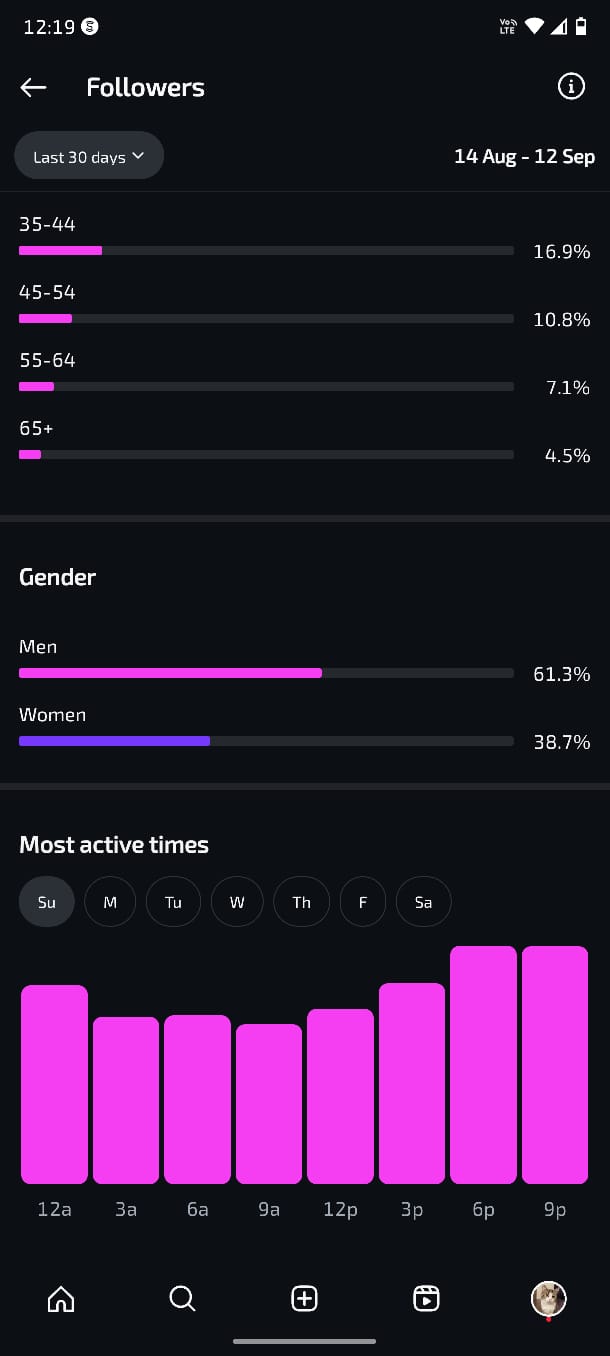Go to the Home feed icon
The width and height of the screenshot is (610, 1356).
click(61, 1298)
